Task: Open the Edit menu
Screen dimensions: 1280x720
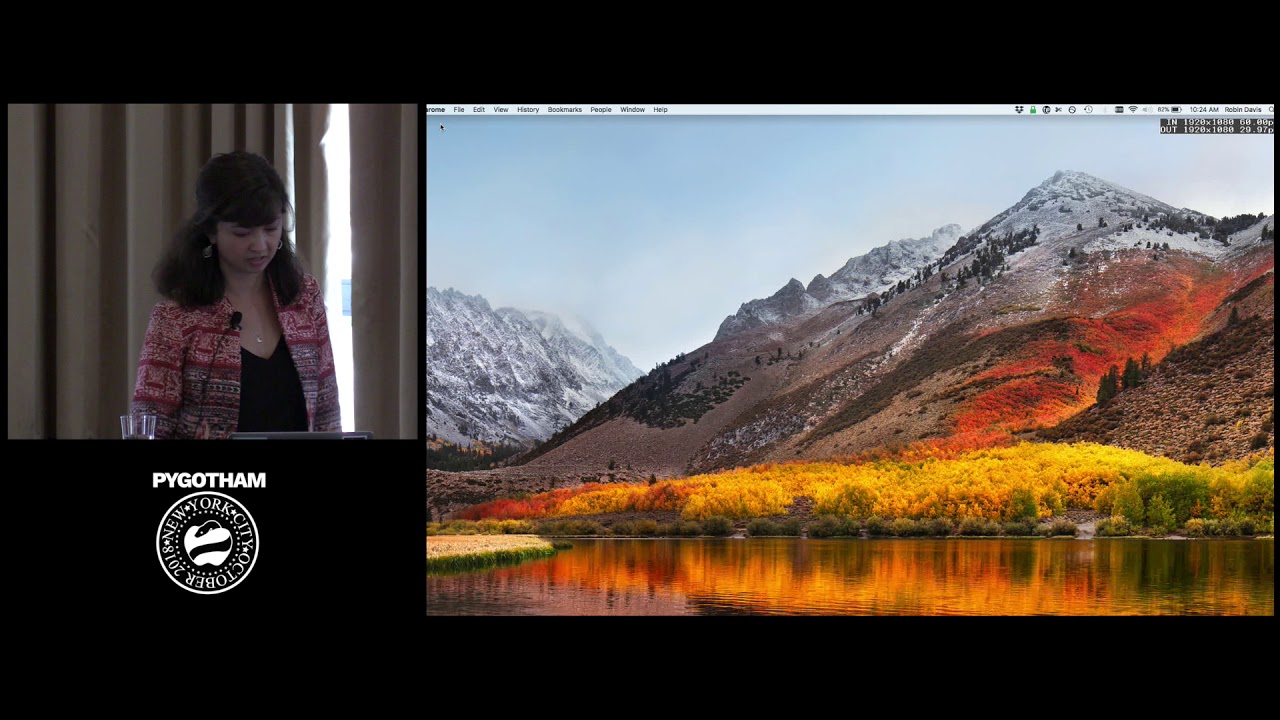Action: [x=479, y=109]
